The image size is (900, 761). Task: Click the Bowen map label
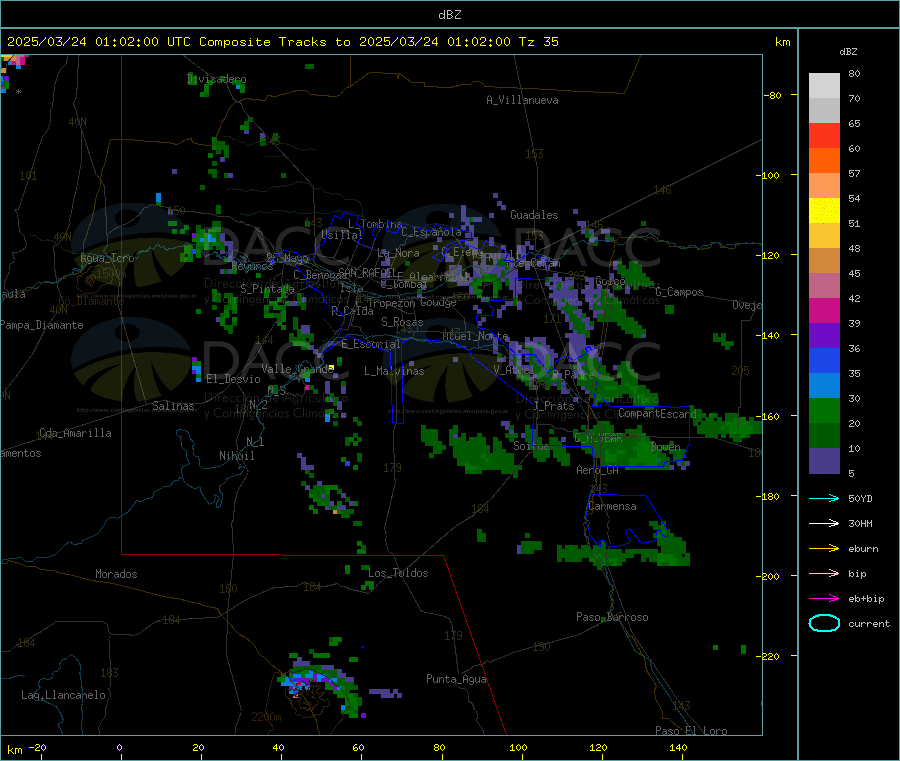tap(666, 446)
